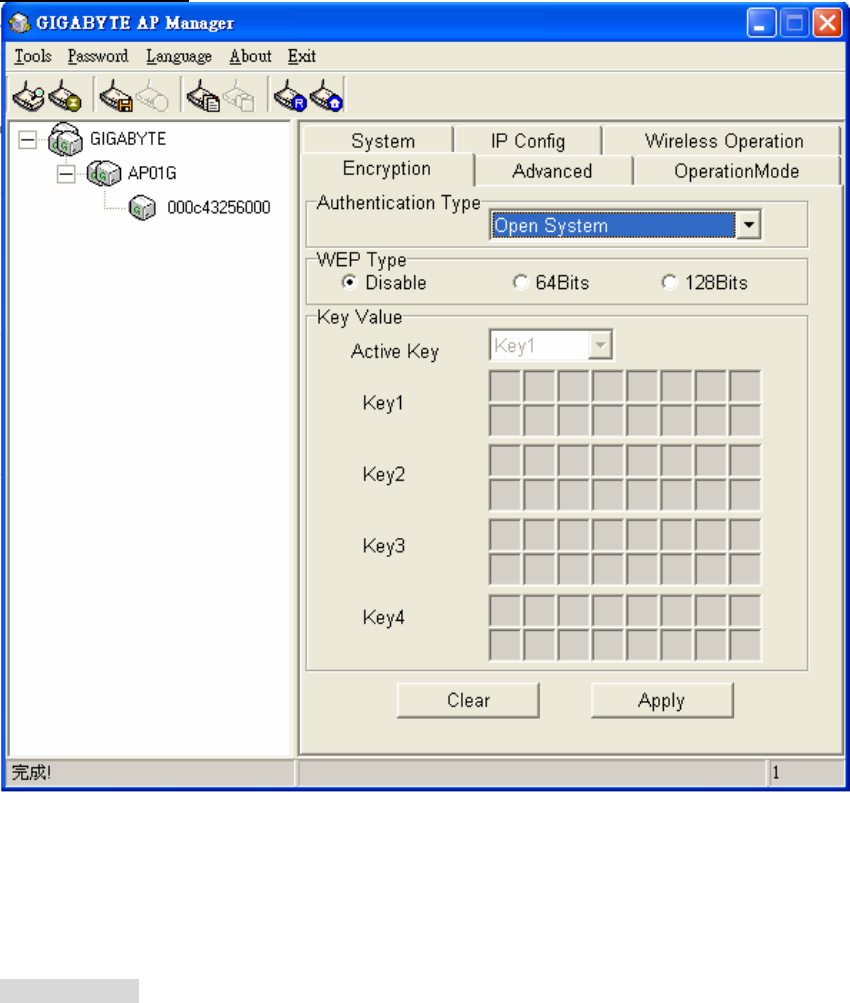Select the AP01G tree label
Image resolution: width=850 pixels, height=1003 pixels.
152,173
